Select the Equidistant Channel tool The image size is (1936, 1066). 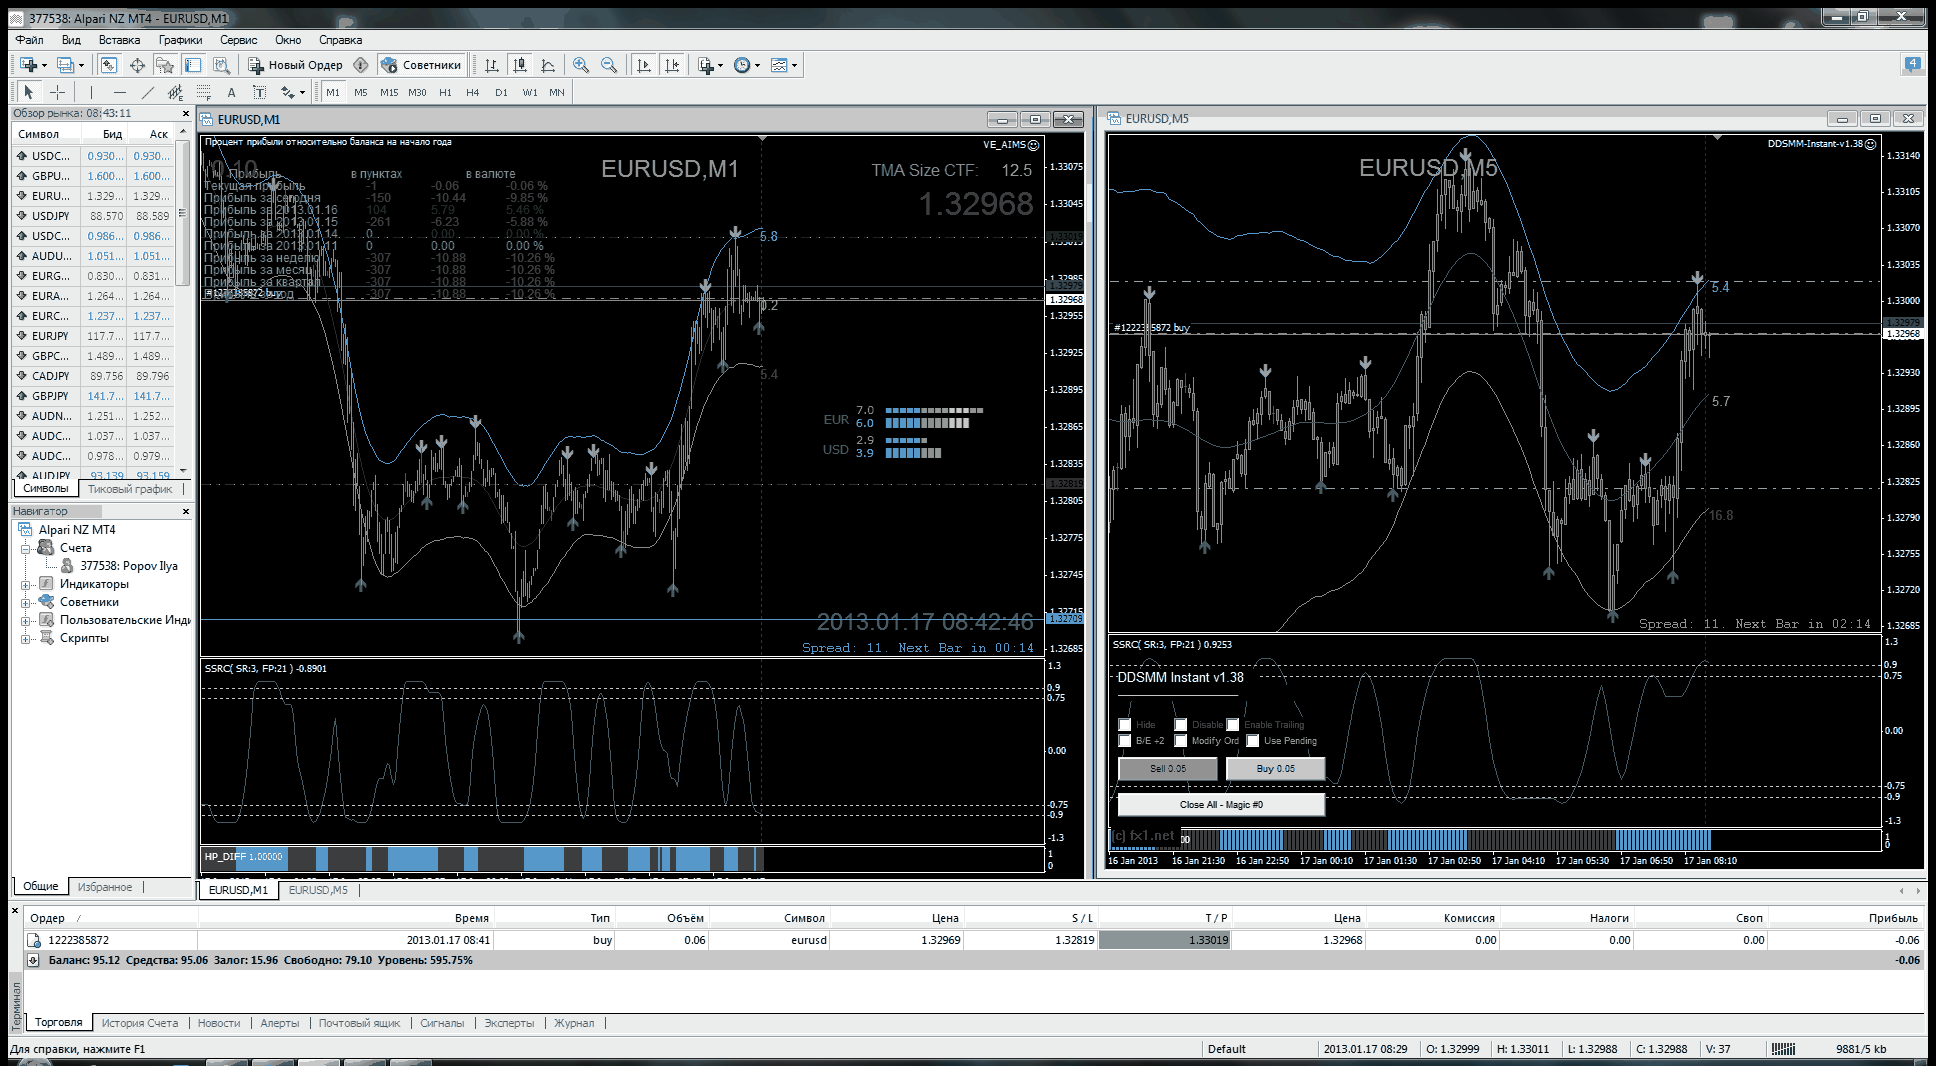click(176, 92)
